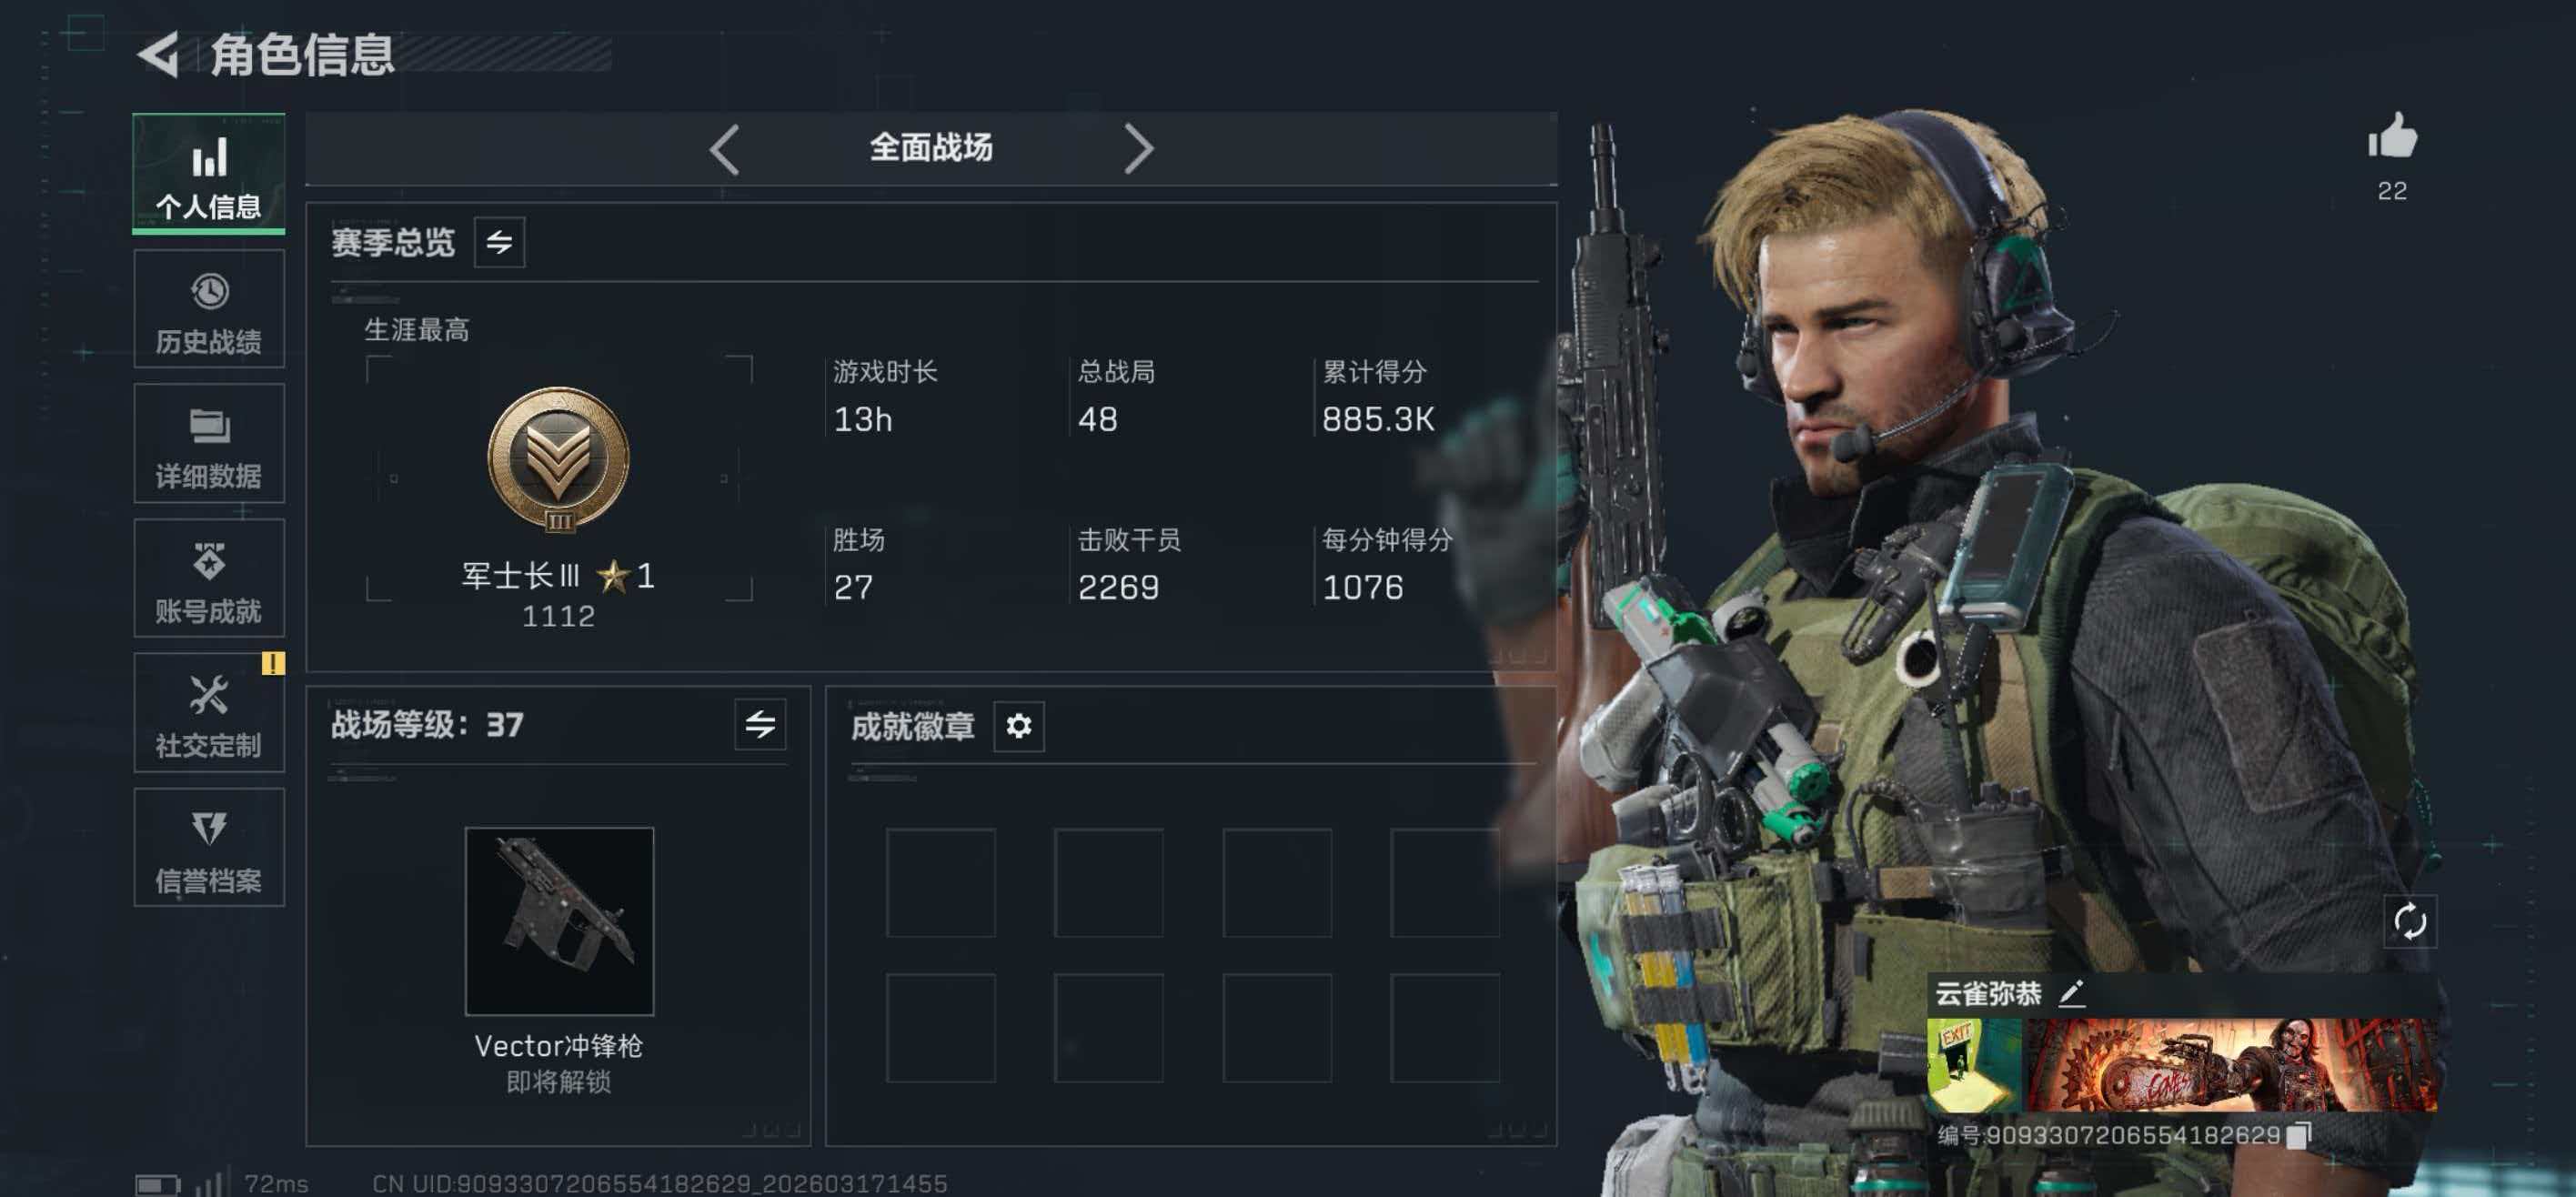Toggle the 赛季总览 swap view button
The height and width of the screenshot is (1197, 2576).
click(x=499, y=241)
